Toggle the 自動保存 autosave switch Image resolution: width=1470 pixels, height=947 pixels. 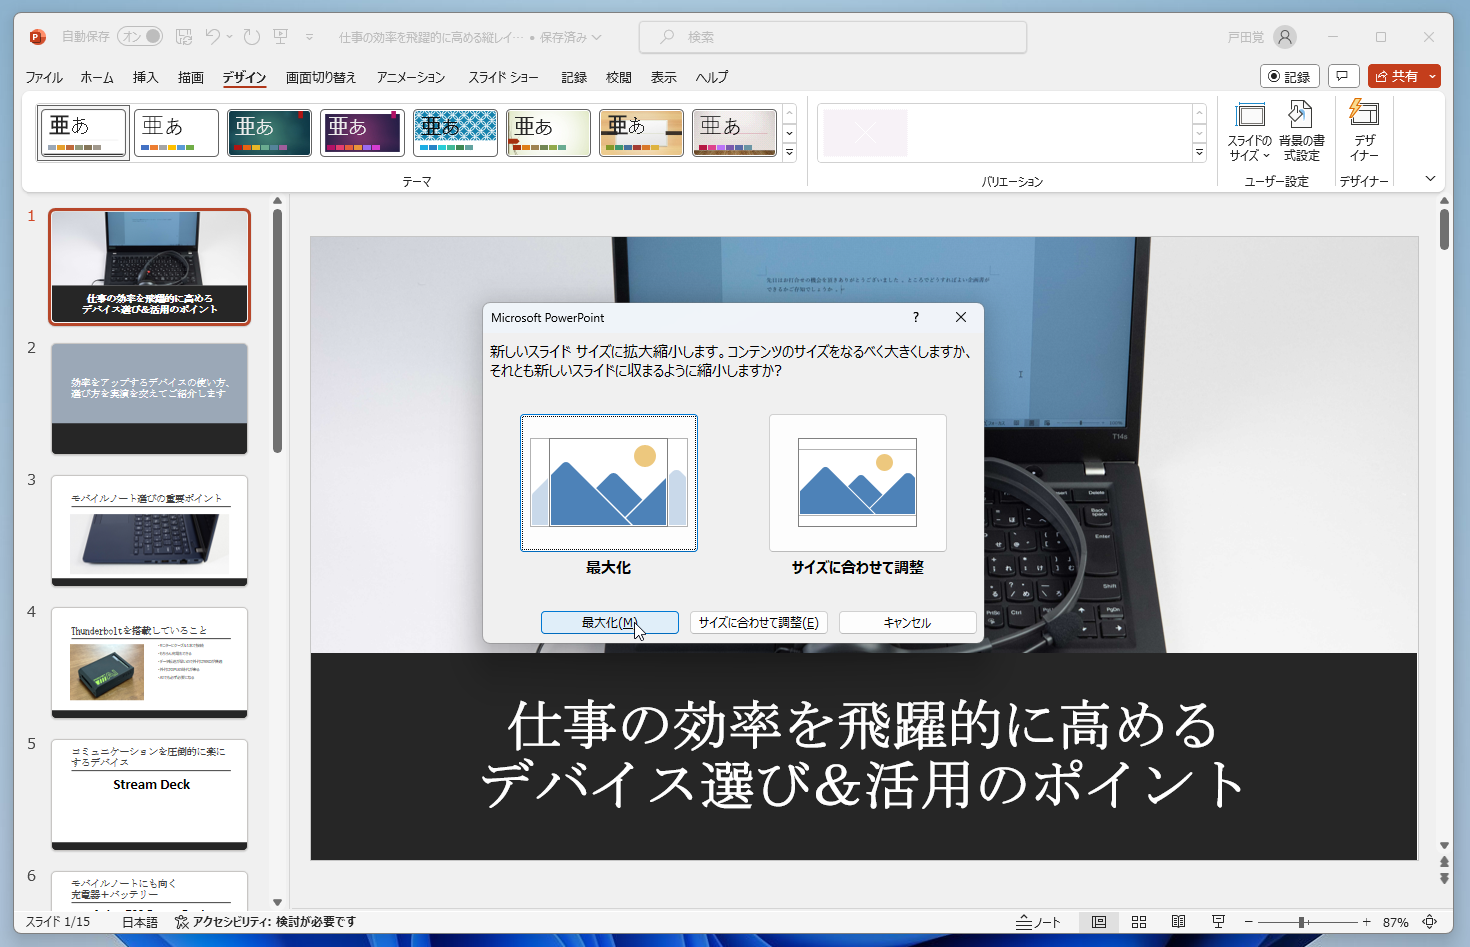(x=140, y=36)
